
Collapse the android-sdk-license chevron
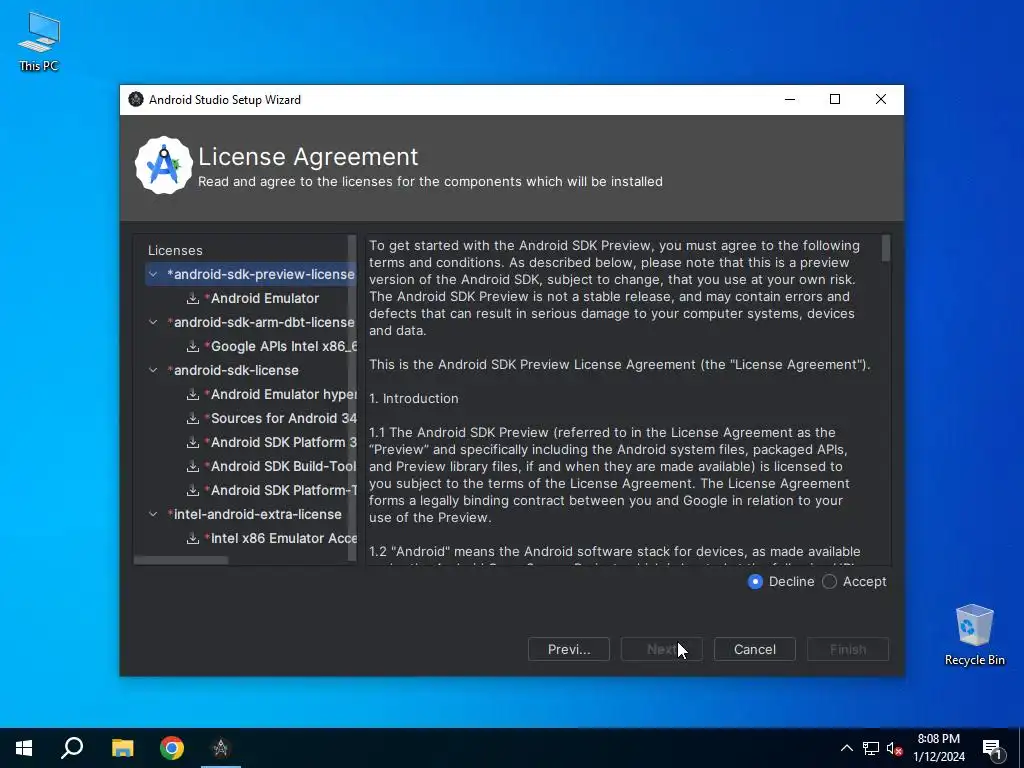pos(153,370)
